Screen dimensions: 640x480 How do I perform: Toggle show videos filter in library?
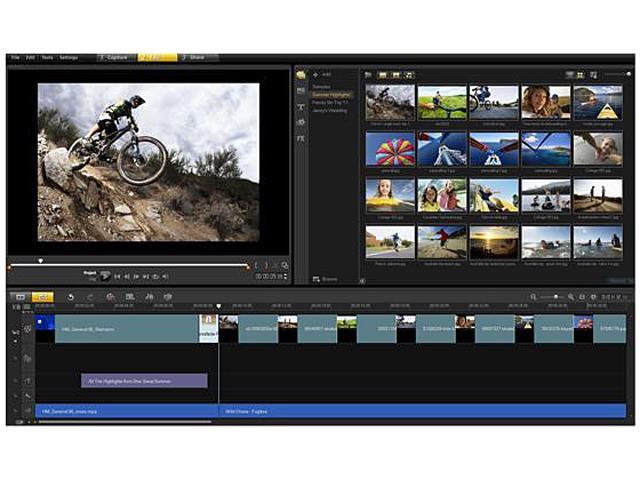pos(383,74)
